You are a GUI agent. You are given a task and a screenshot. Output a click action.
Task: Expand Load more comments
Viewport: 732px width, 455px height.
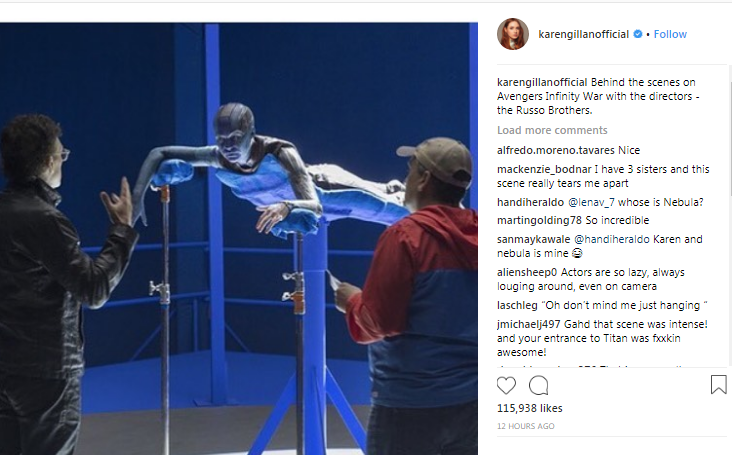(x=552, y=130)
